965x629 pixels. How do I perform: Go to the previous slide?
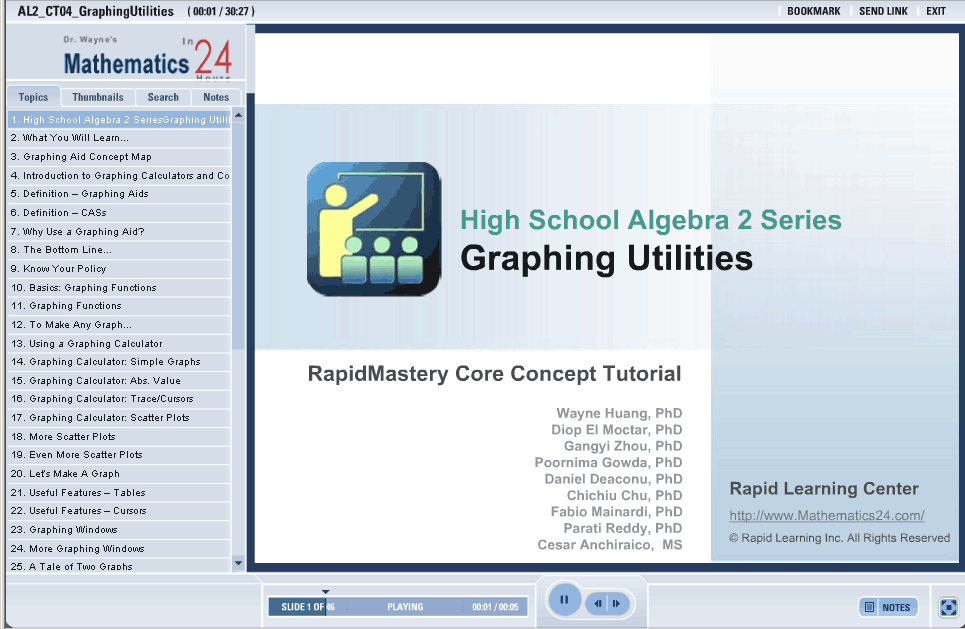[598, 603]
